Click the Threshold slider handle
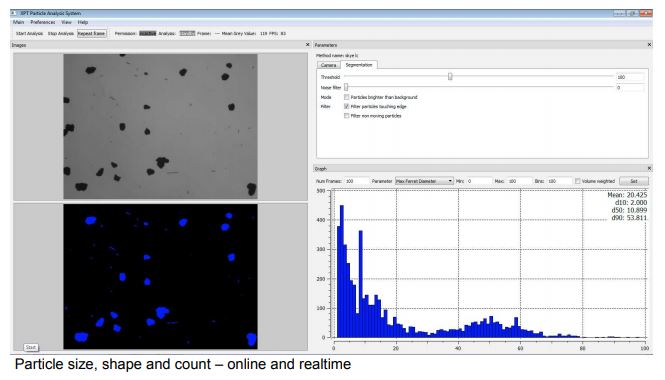This screenshot has width=665, height=380. (450, 76)
